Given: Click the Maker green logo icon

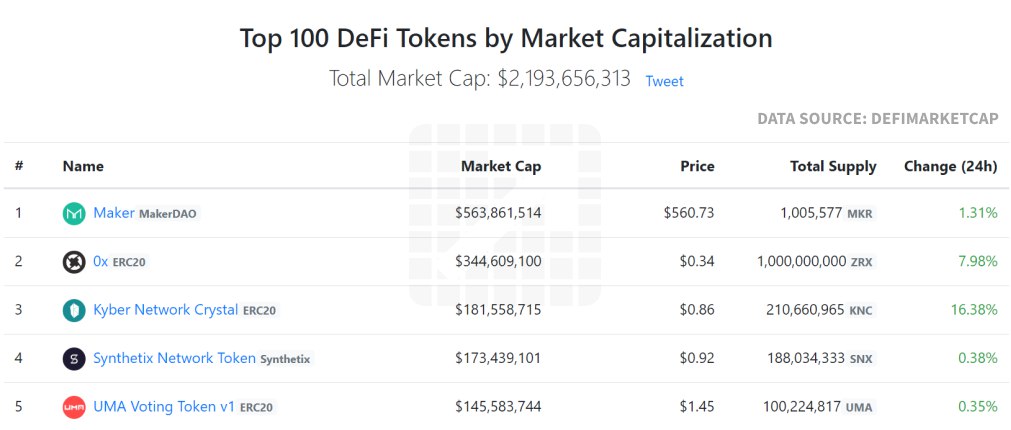Looking at the screenshot, I should [74, 213].
